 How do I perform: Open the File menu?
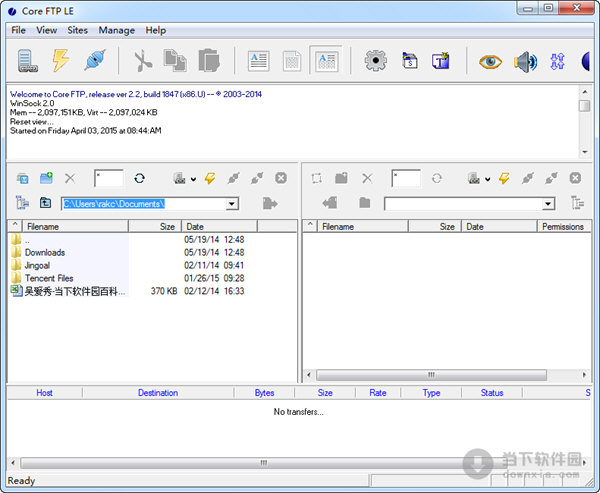[x=18, y=30]
